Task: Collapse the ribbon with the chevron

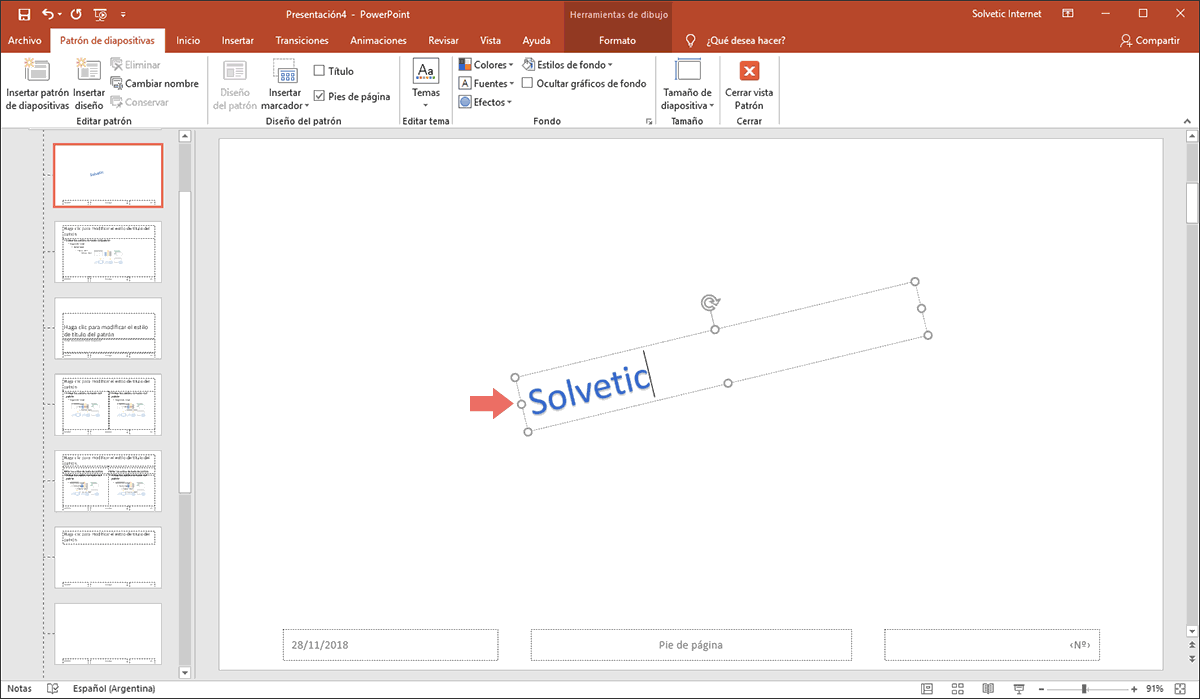Action: click(1188, 121)
